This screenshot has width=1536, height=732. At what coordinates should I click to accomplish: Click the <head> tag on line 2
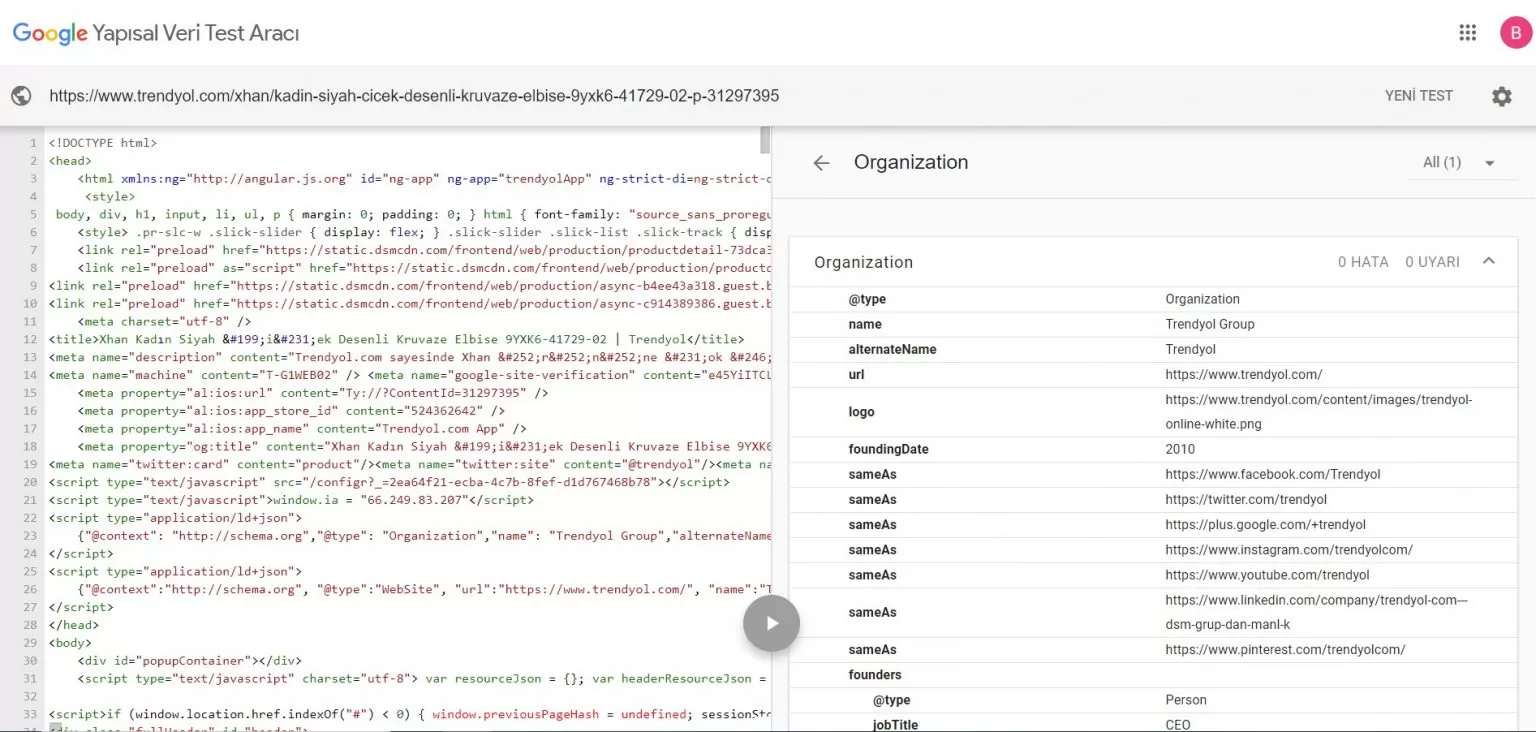click(x=70, y=160)
